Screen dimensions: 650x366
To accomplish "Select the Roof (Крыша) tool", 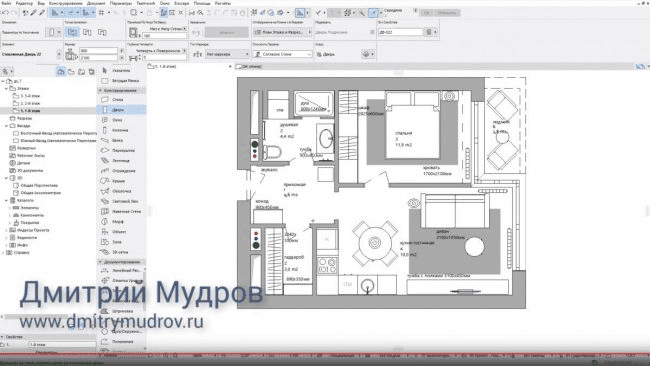I will (x=121, y=181).
